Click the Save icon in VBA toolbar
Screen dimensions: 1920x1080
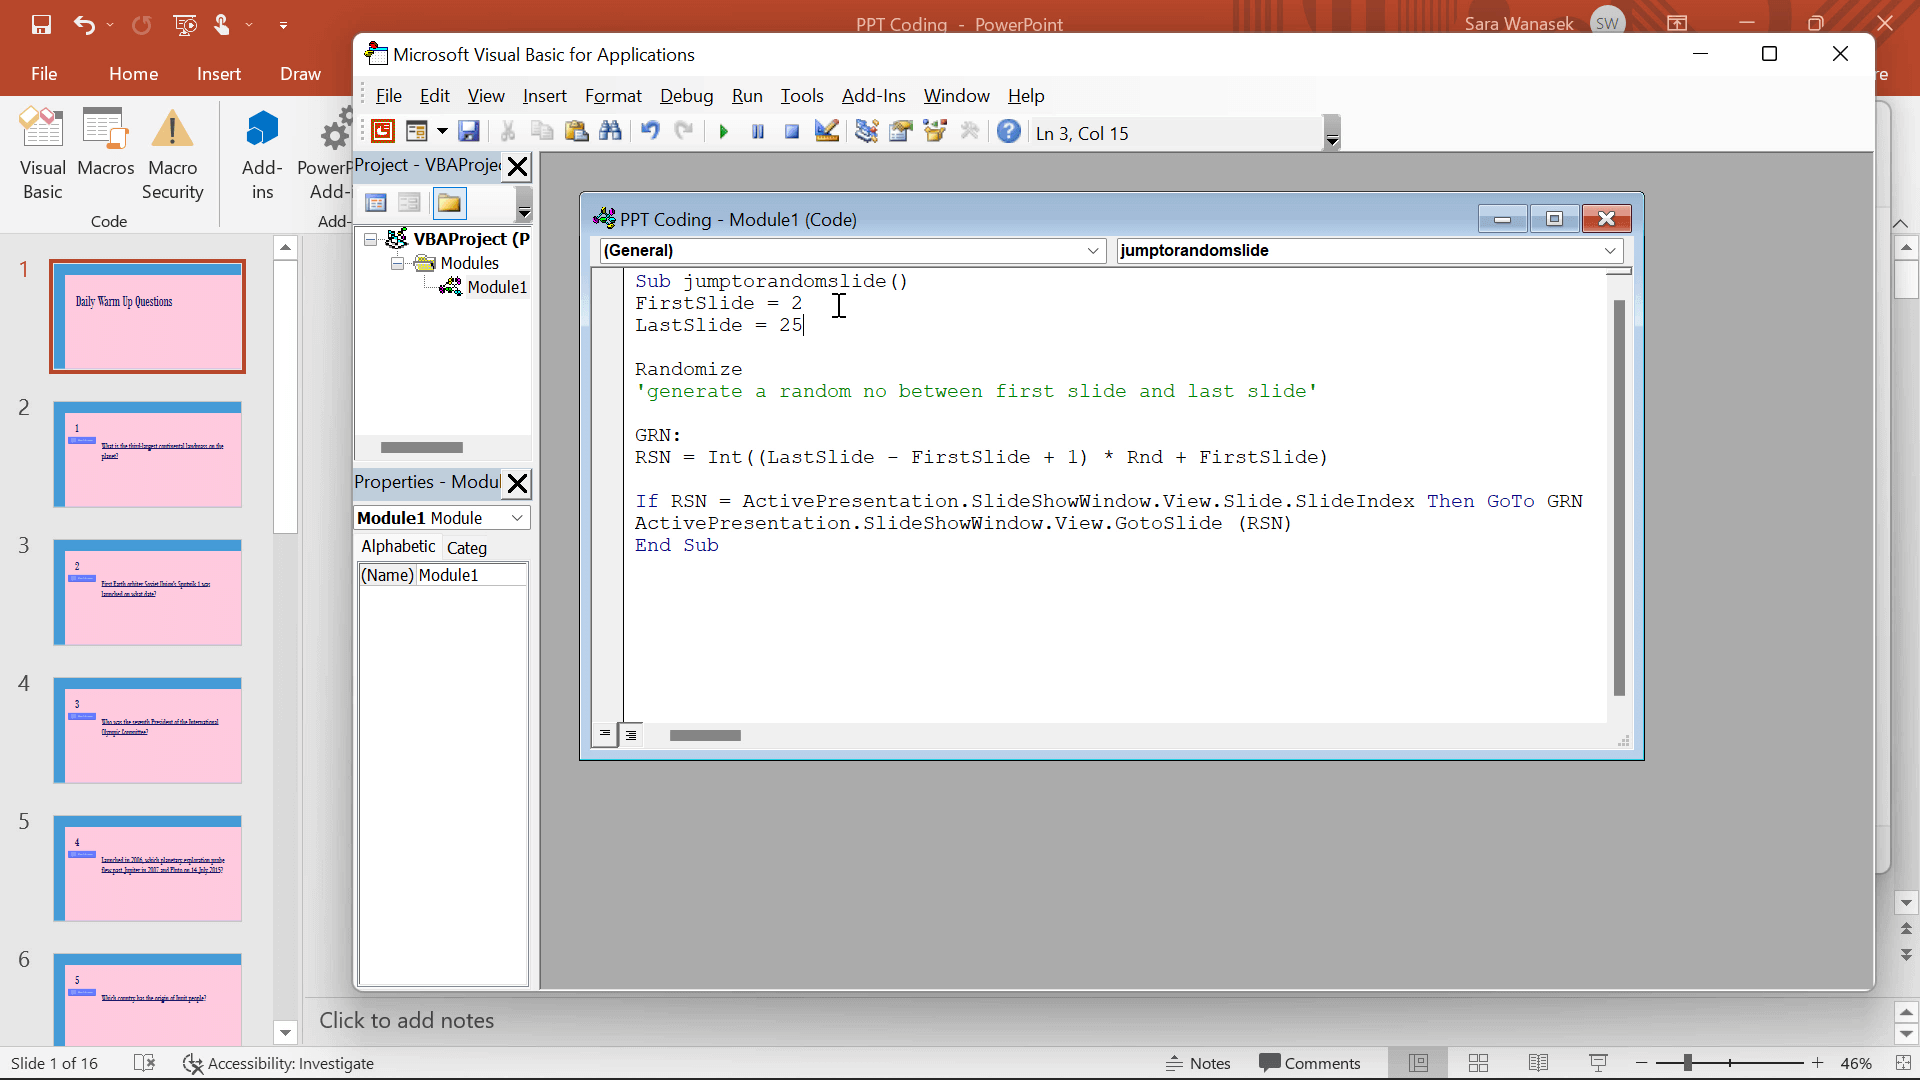pos(468,132)
